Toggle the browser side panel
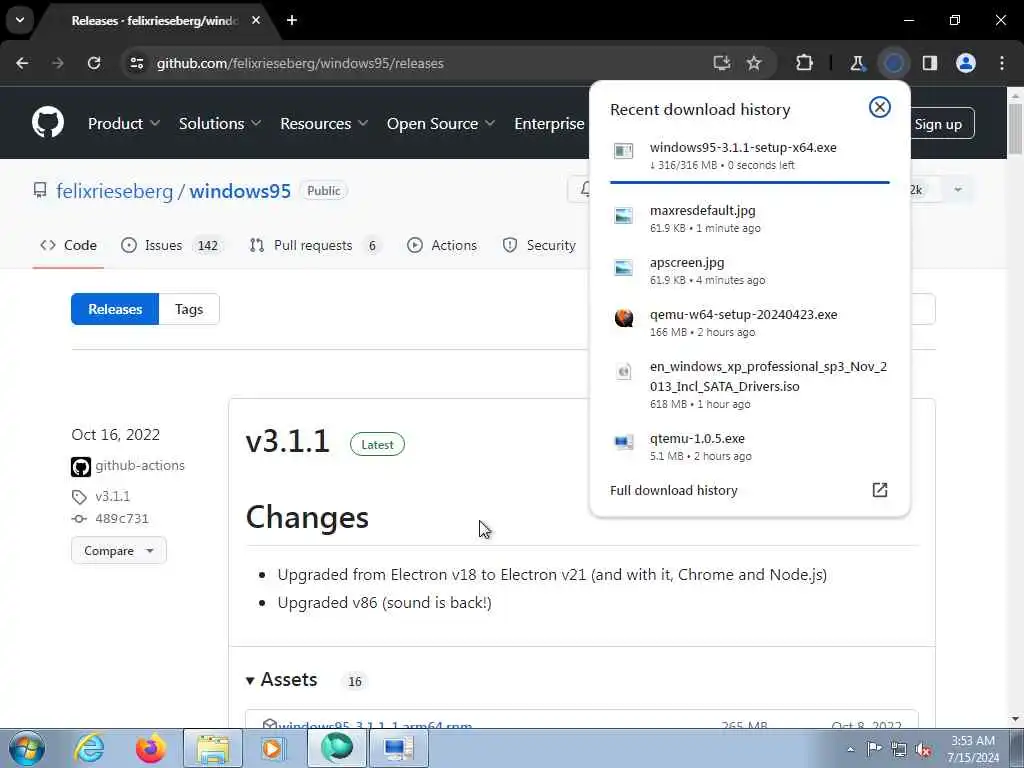The height and width of the screenshot is (768, 1024). click(930, 63)
